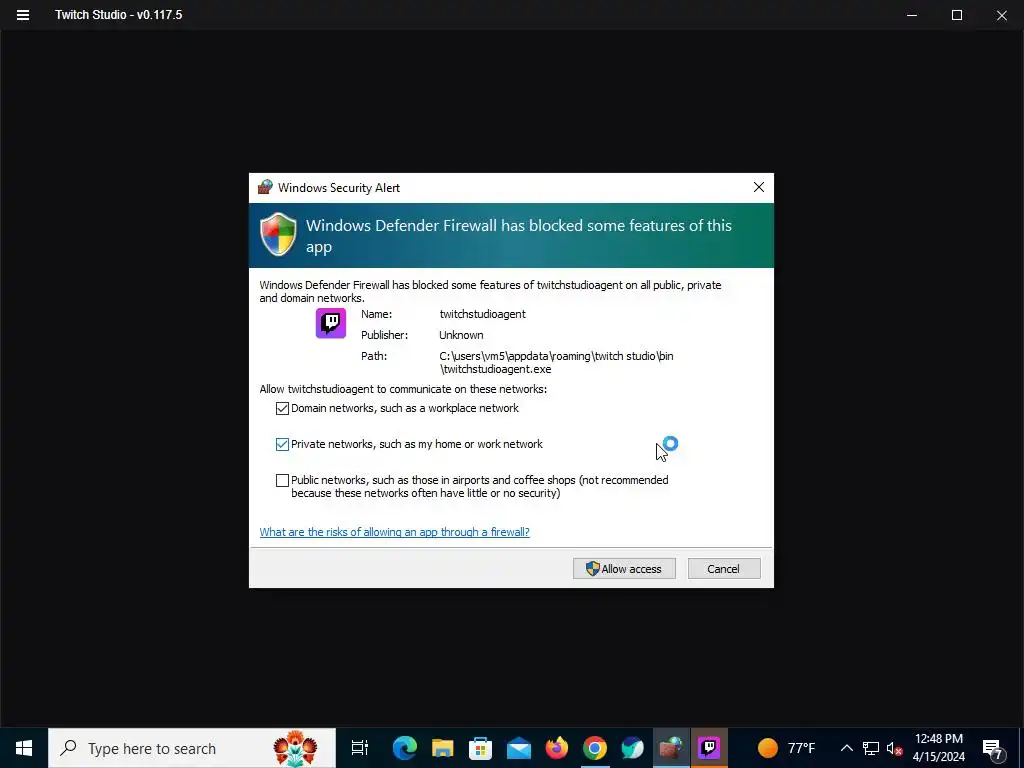Image resolution: width=1024 pixels, height=768 pixels.
Task: Open Task View from taskbar
Action: click(x=360, y=748)
